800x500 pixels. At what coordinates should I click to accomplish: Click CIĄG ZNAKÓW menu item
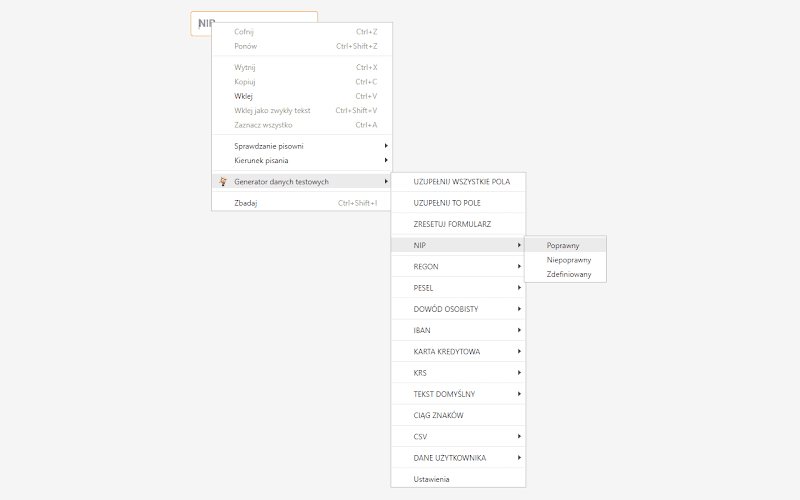tap(458, 415)
